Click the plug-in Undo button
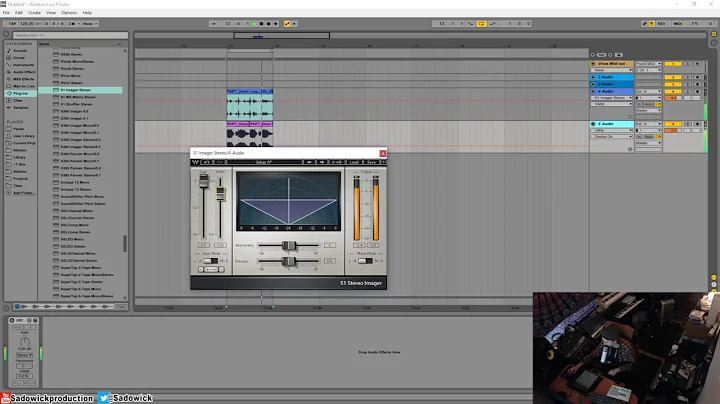Viewport: 720px width, 404px height. 207,162
